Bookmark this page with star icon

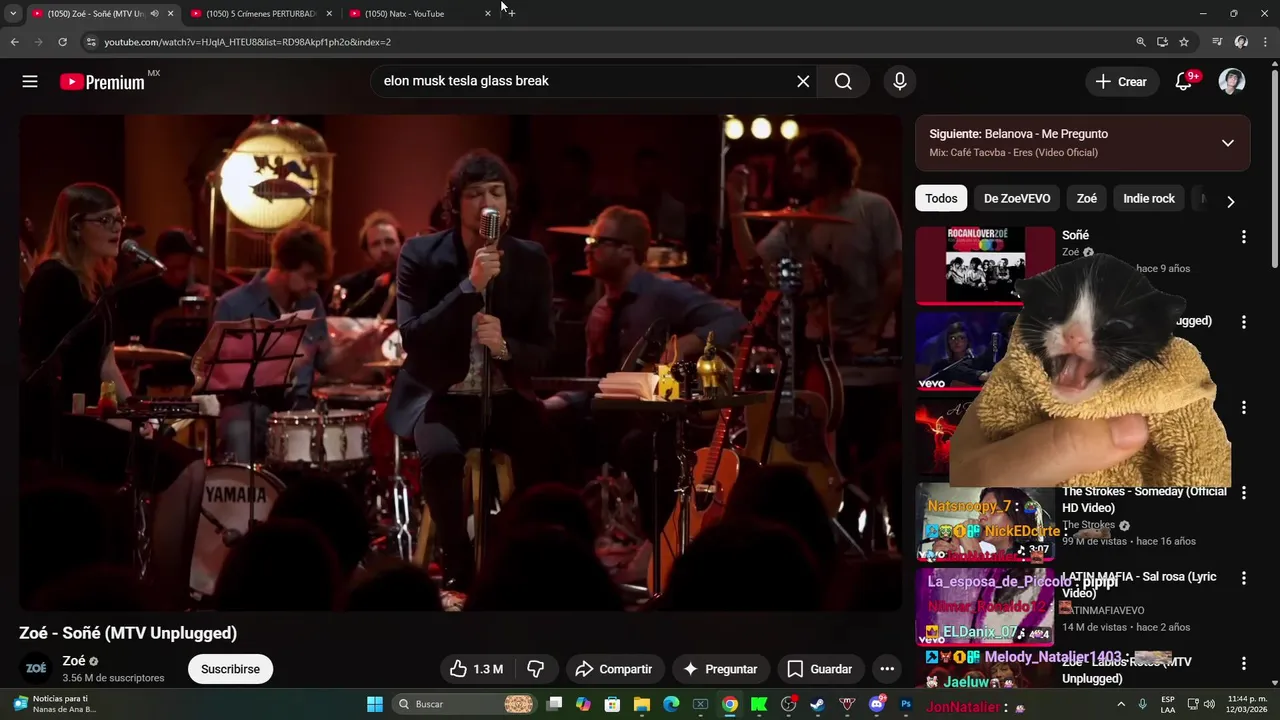[1184, 42]
